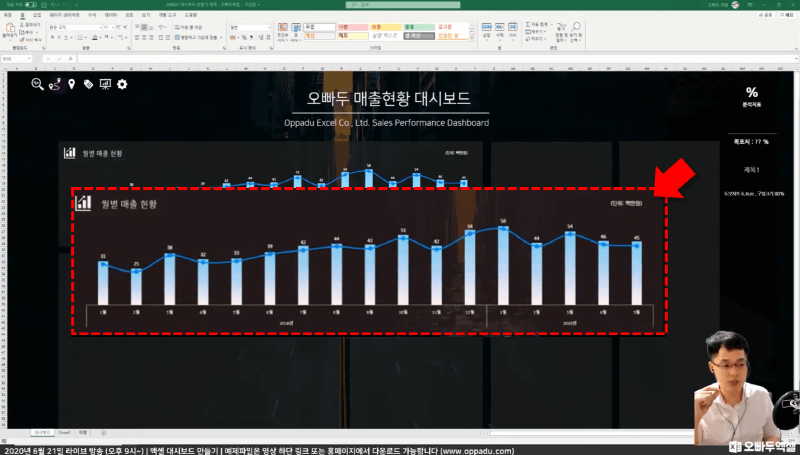Open the font size dropdown
The height and width of the screenshot is (455, 800).
113,27
